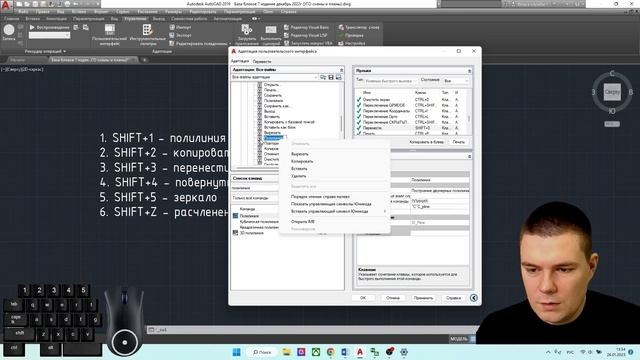Click the Отмена button

pyautogui.click(x=393, y=298)
